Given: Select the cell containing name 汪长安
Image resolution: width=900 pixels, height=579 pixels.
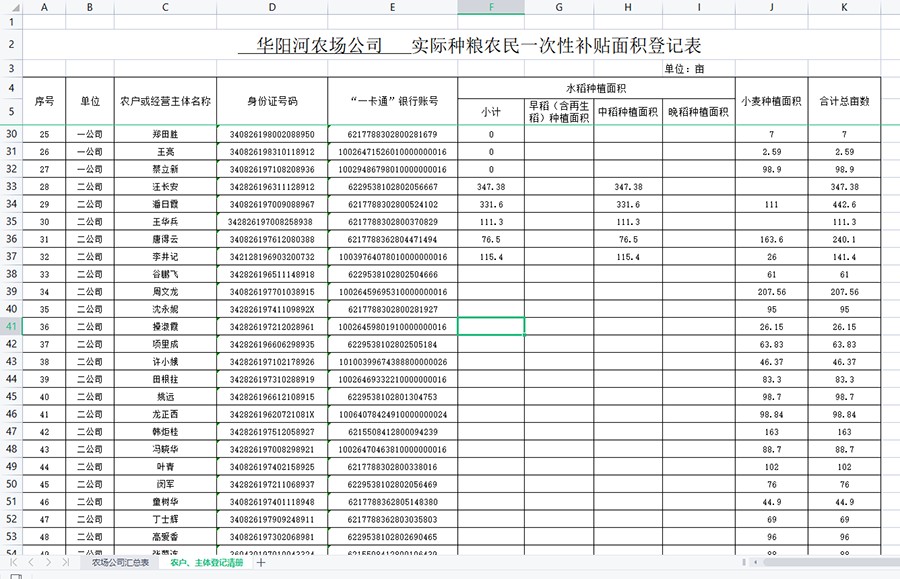Looking at the screenshot, I should 165,186.
